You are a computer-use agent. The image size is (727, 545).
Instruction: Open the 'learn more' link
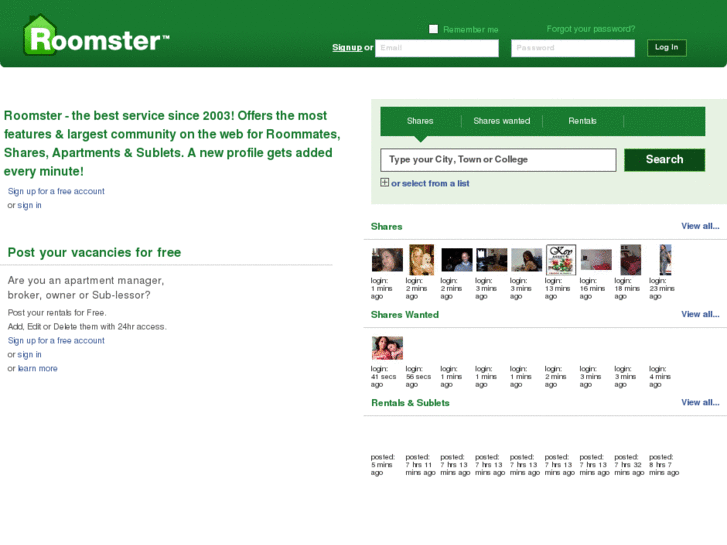[38, 368]
